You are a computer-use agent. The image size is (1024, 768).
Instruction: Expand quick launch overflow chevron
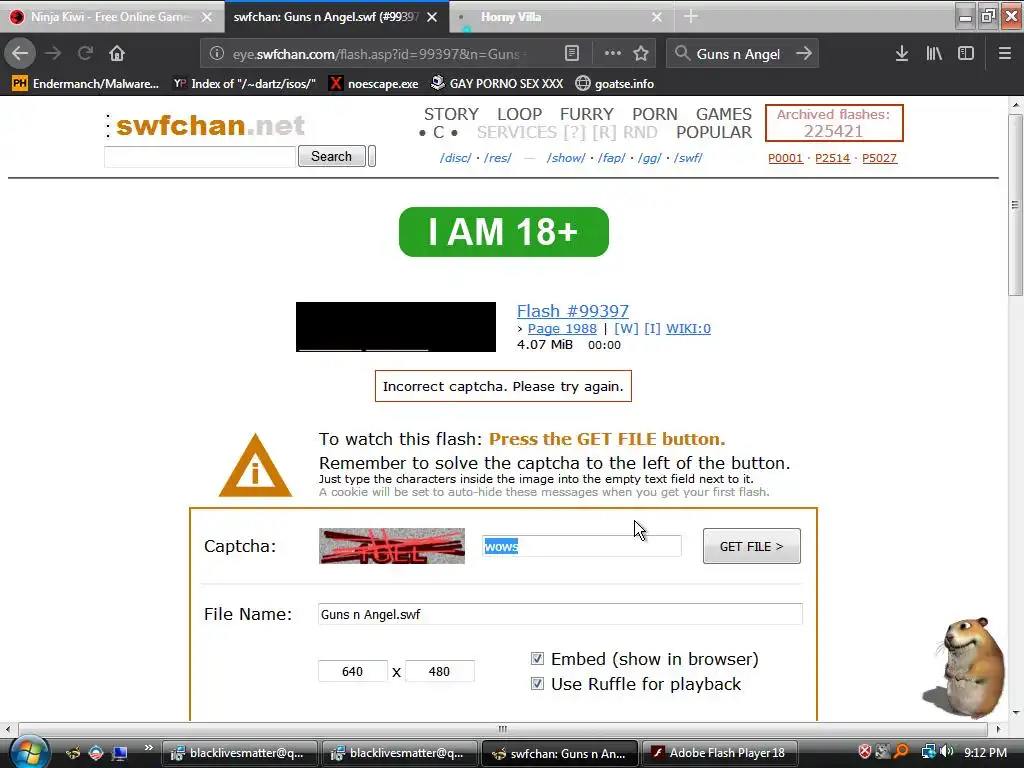pyautogui.click(x=148, y=748)
